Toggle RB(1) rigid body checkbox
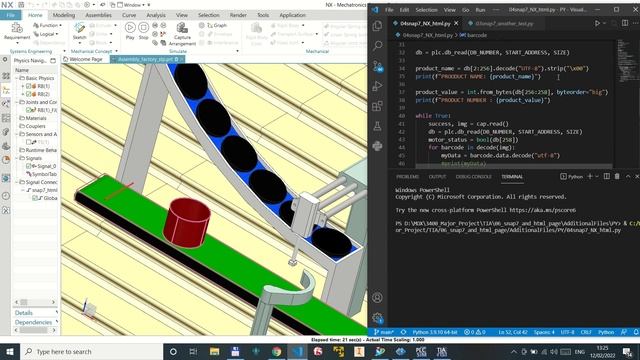 [x=29, y=86]
